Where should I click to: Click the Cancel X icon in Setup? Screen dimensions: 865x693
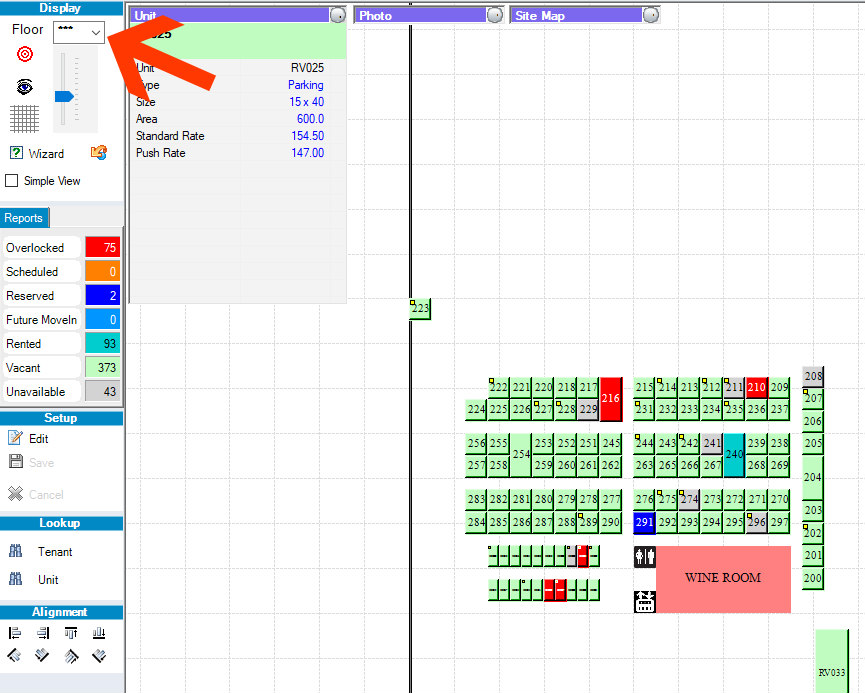[x=16, y=493]
